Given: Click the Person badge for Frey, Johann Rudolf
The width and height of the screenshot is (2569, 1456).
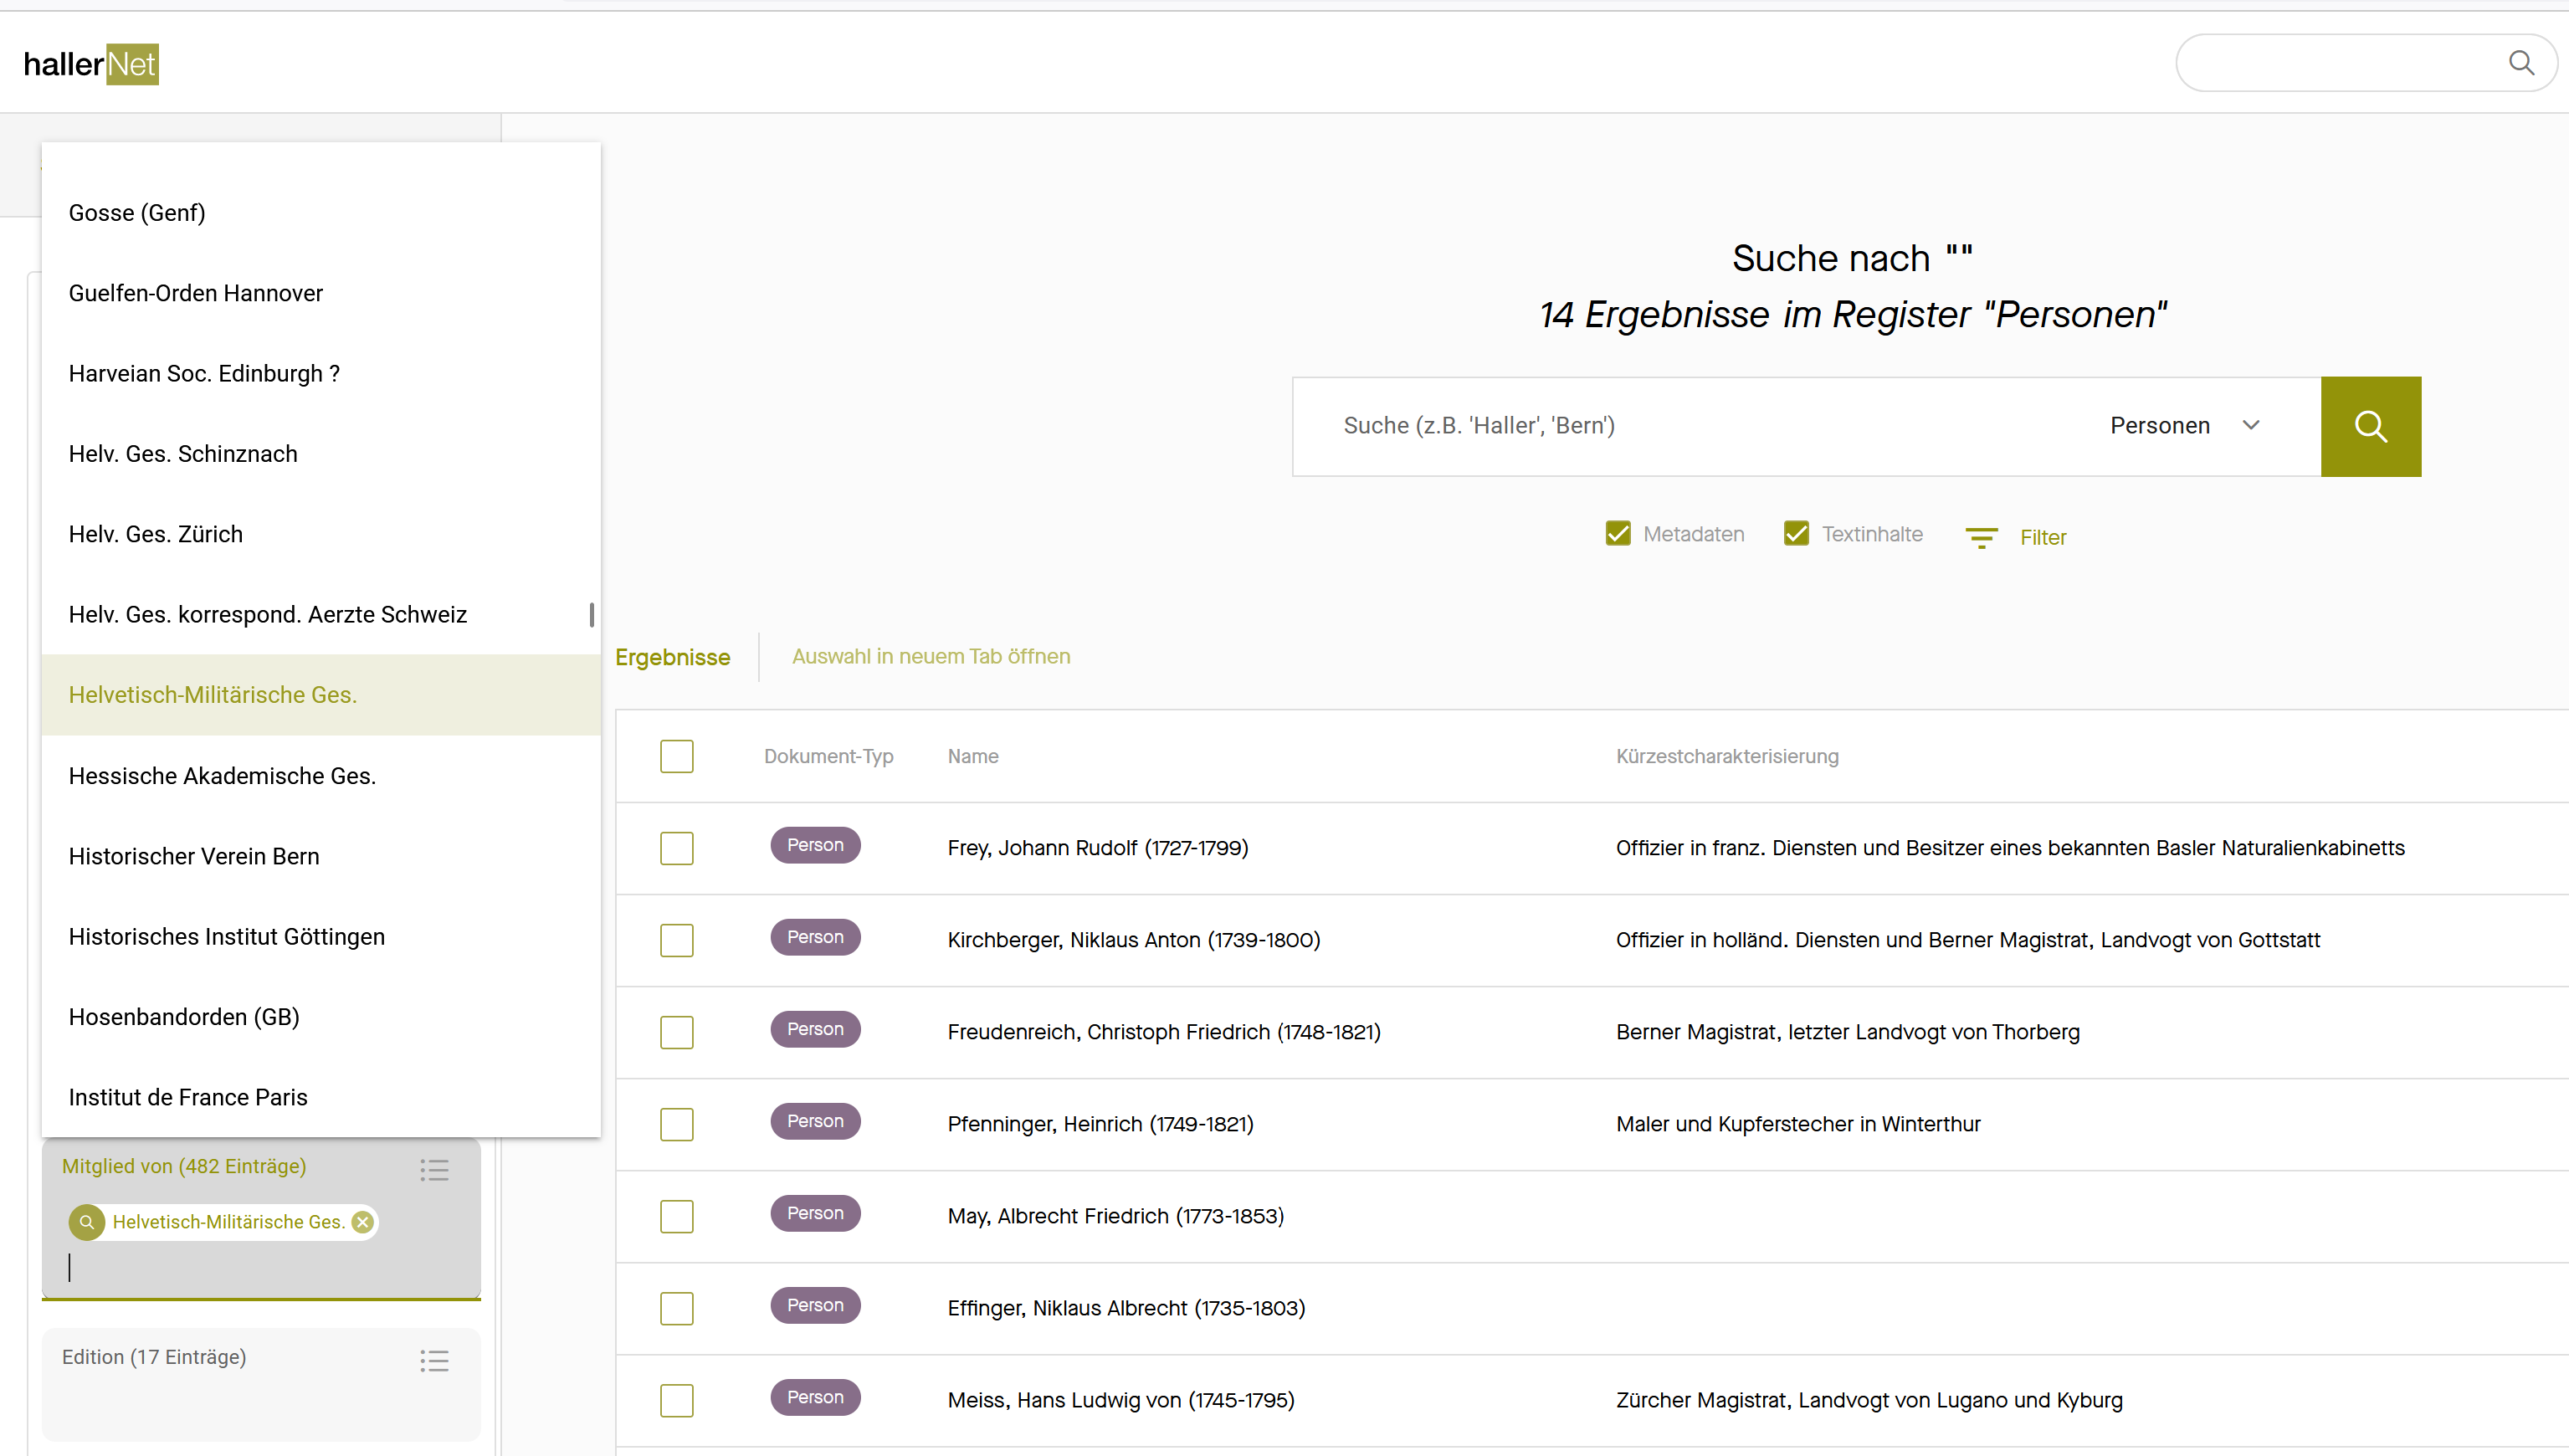Looking at the screenshot, I should point(815,845).
